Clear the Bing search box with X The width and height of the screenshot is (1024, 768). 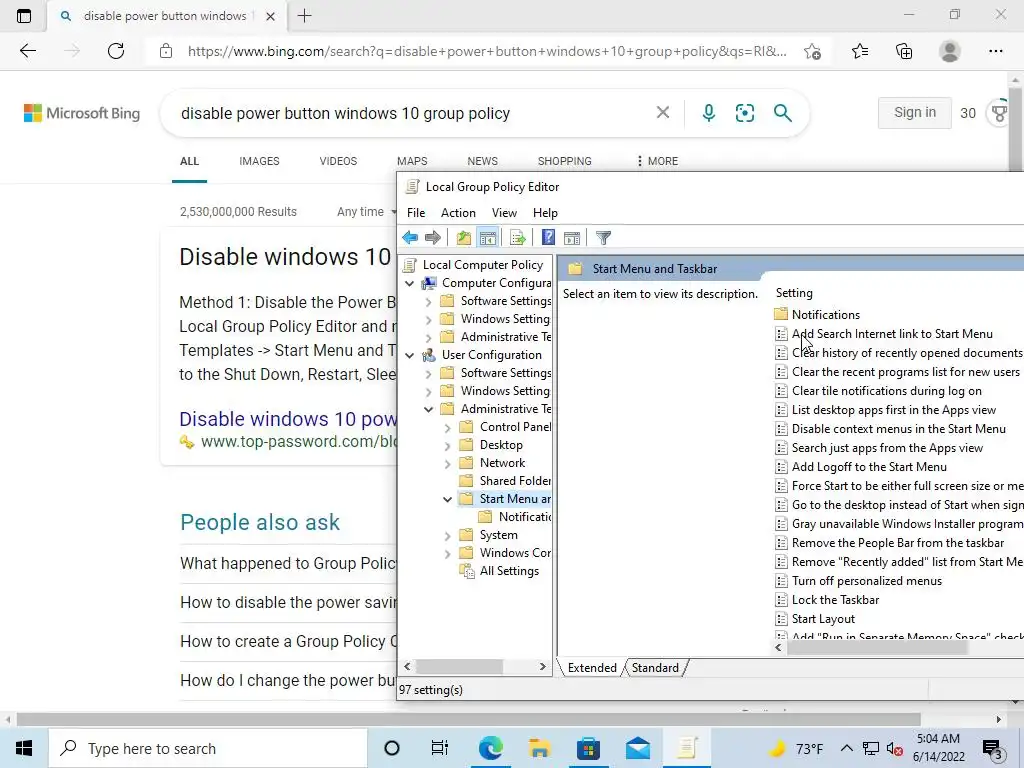tap(663, 113)
